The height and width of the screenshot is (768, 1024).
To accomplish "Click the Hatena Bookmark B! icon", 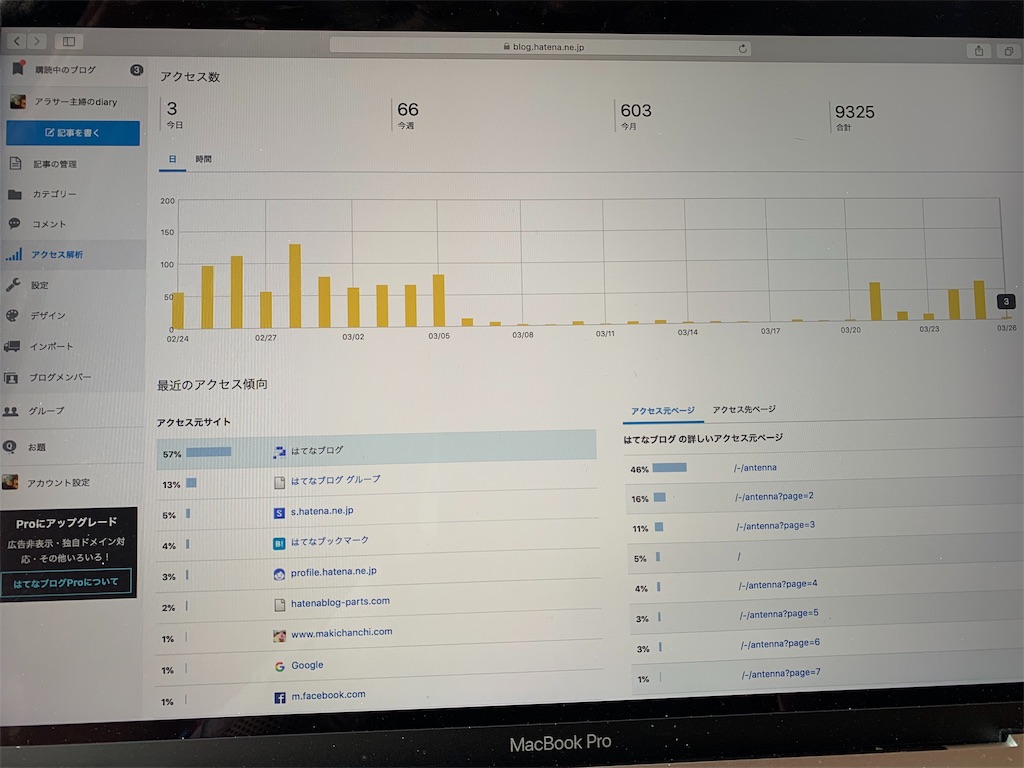I will [279, 543].
